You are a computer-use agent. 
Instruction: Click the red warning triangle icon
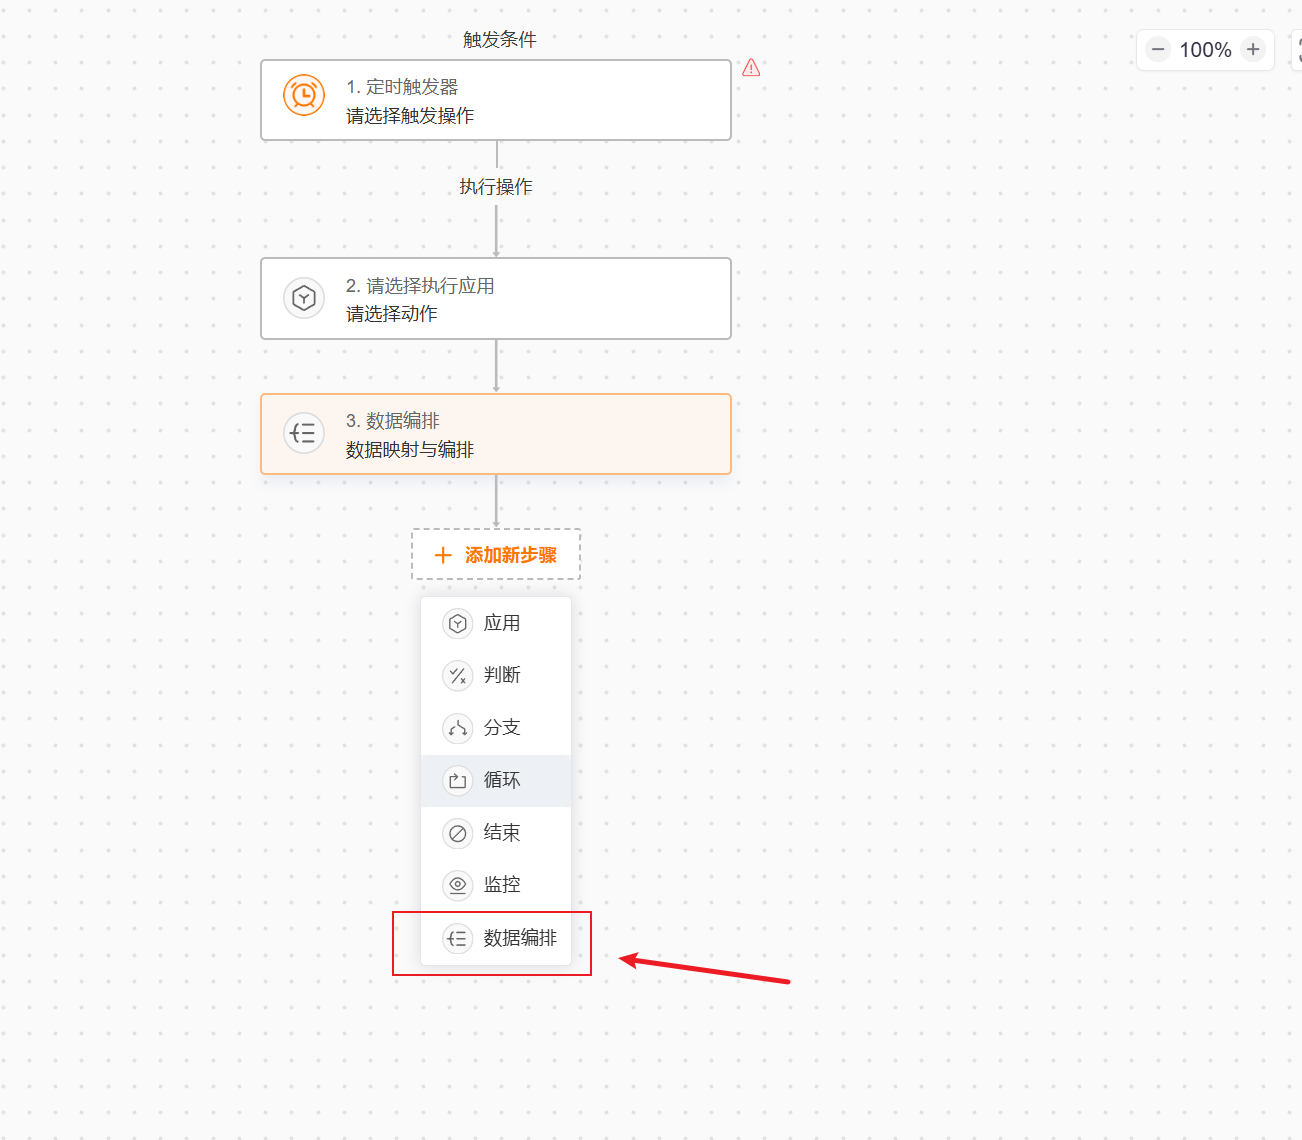tap(751, 68)
